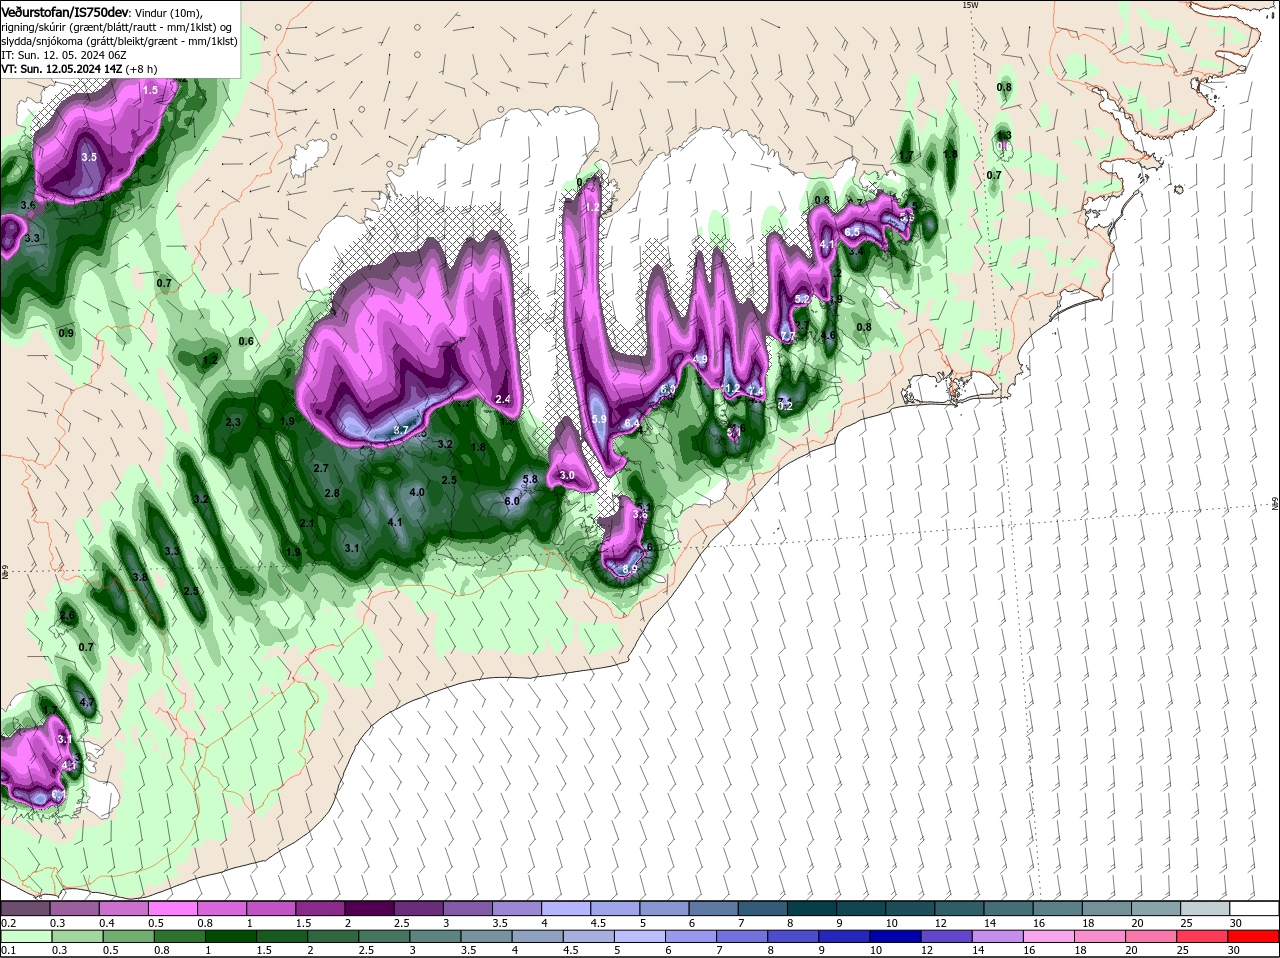This screenshot has width=1280, height=958.
Task: Click the 3.8 value on the rain band
Action: coord(140,577)
